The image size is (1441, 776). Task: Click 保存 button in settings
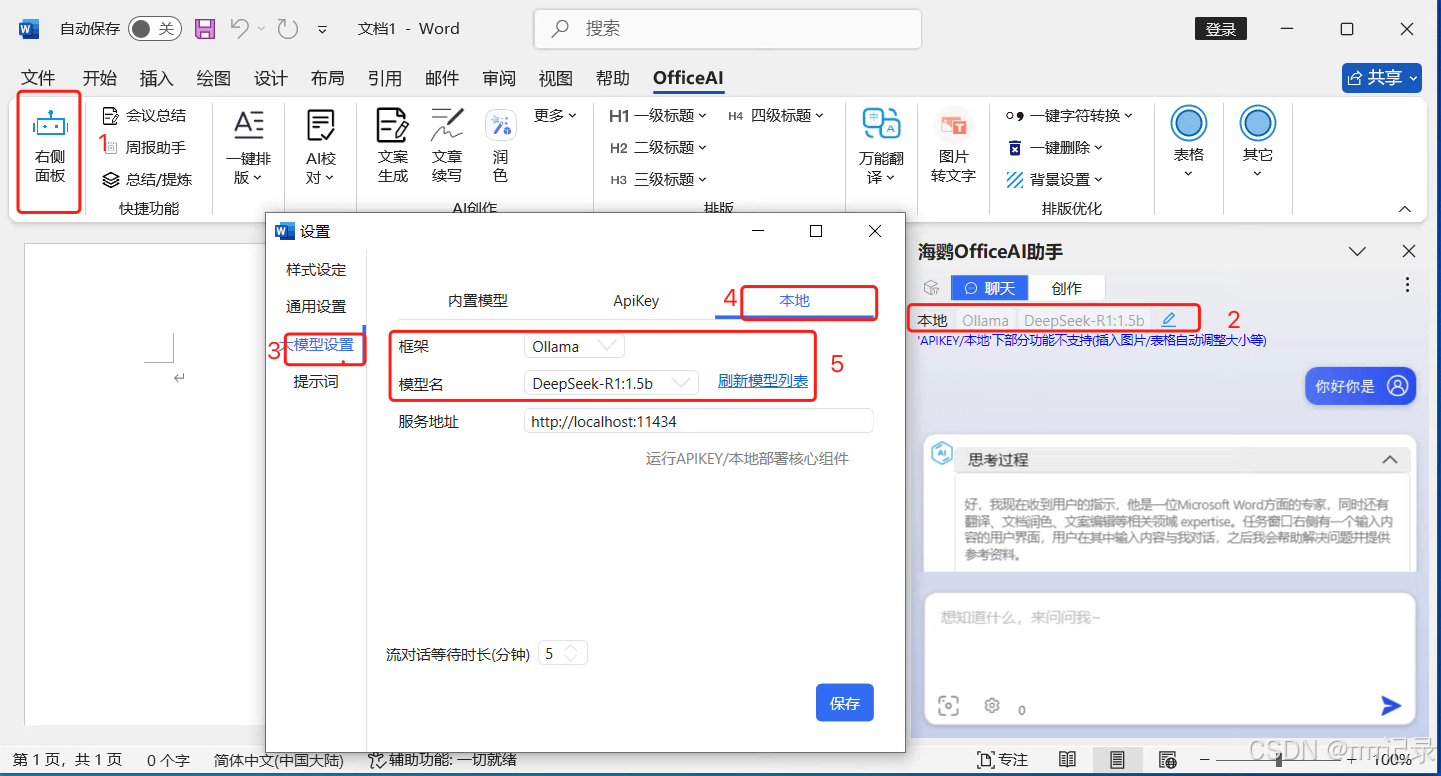click(x=845, y=703)
